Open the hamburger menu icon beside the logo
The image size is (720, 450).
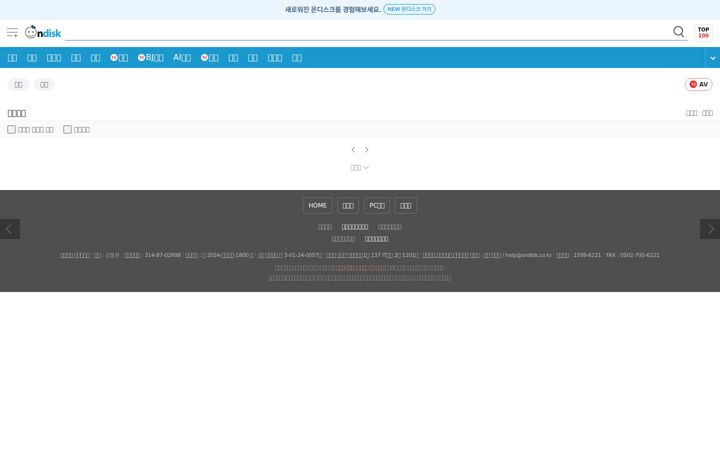coord(12,33)
